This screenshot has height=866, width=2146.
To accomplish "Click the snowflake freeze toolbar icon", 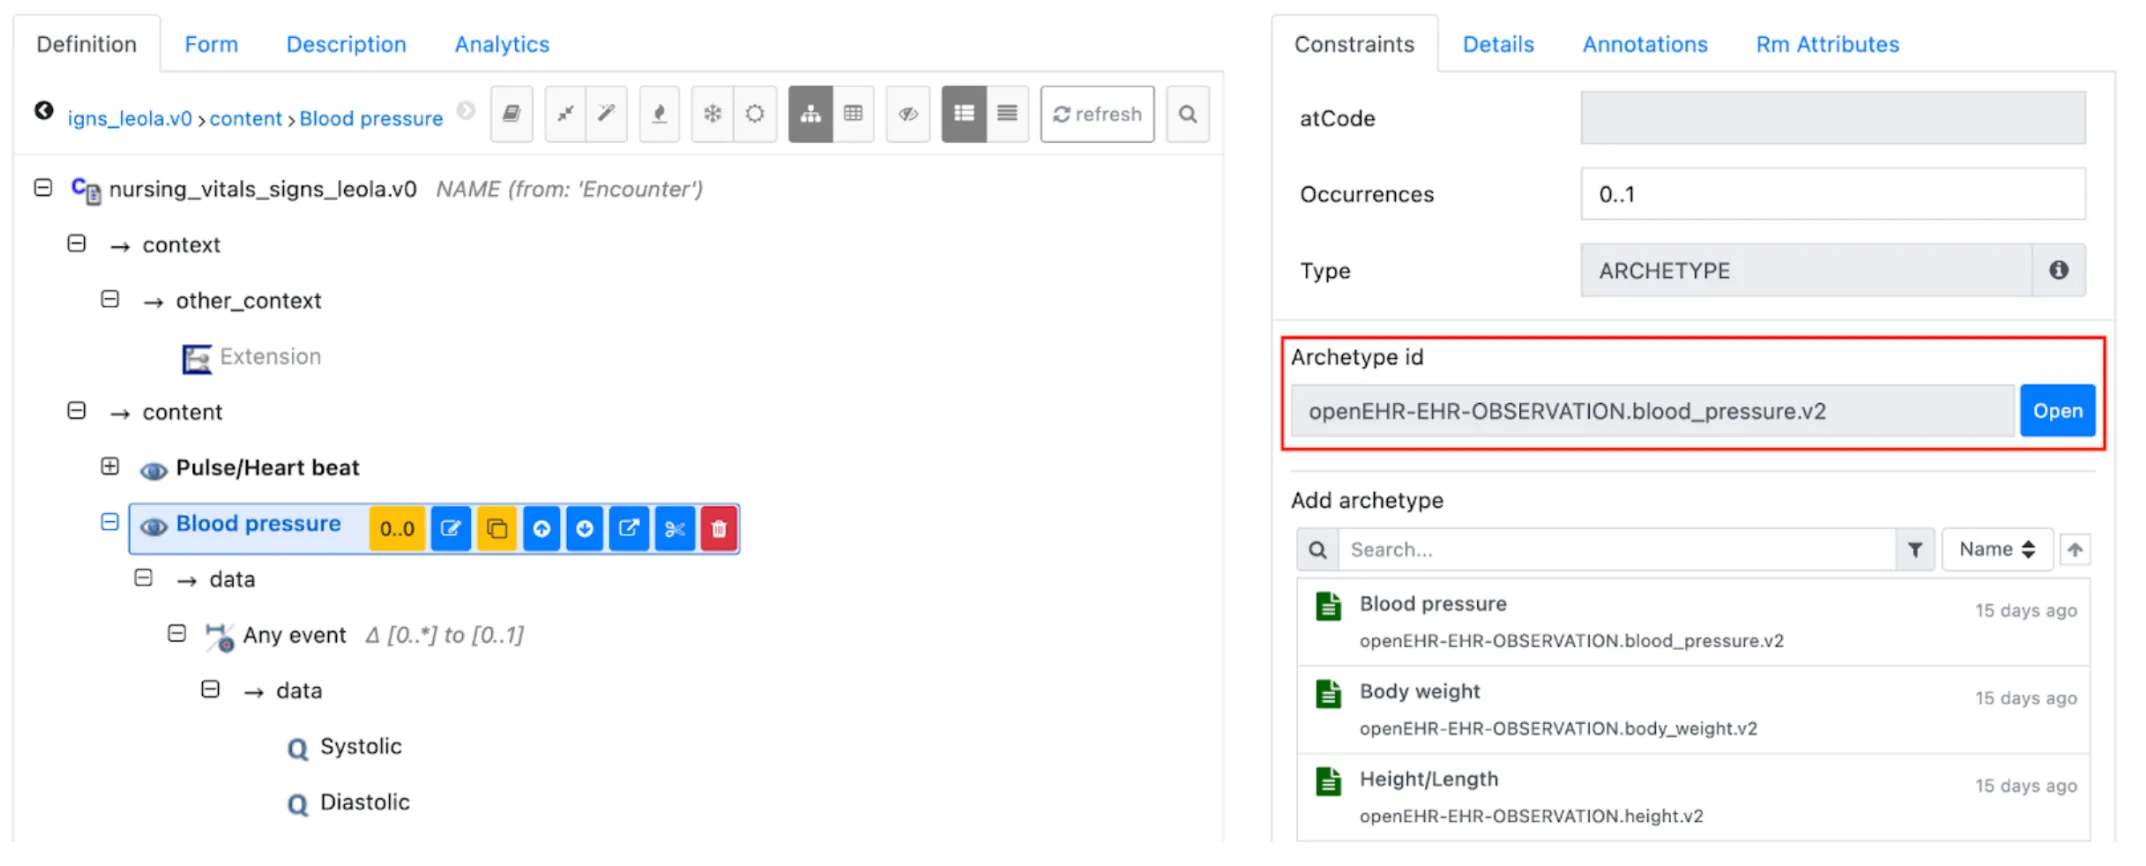I will [713, 114].
